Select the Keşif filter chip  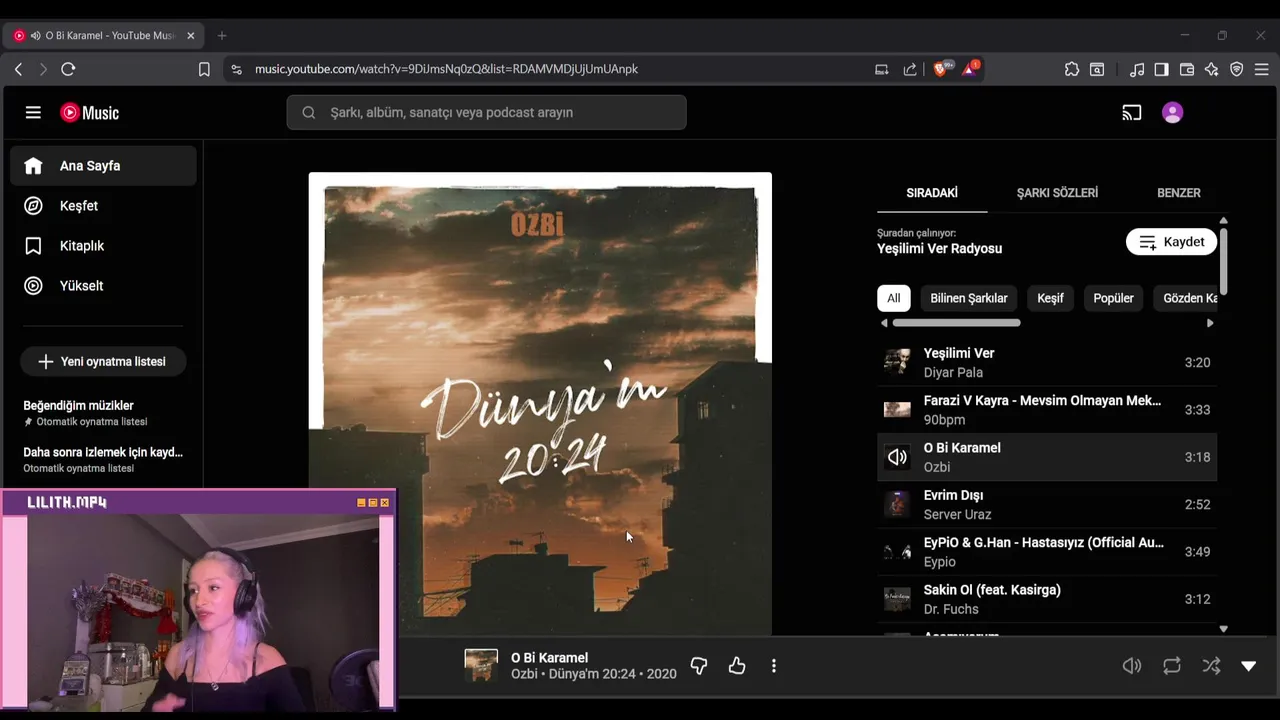(1050, 298)
